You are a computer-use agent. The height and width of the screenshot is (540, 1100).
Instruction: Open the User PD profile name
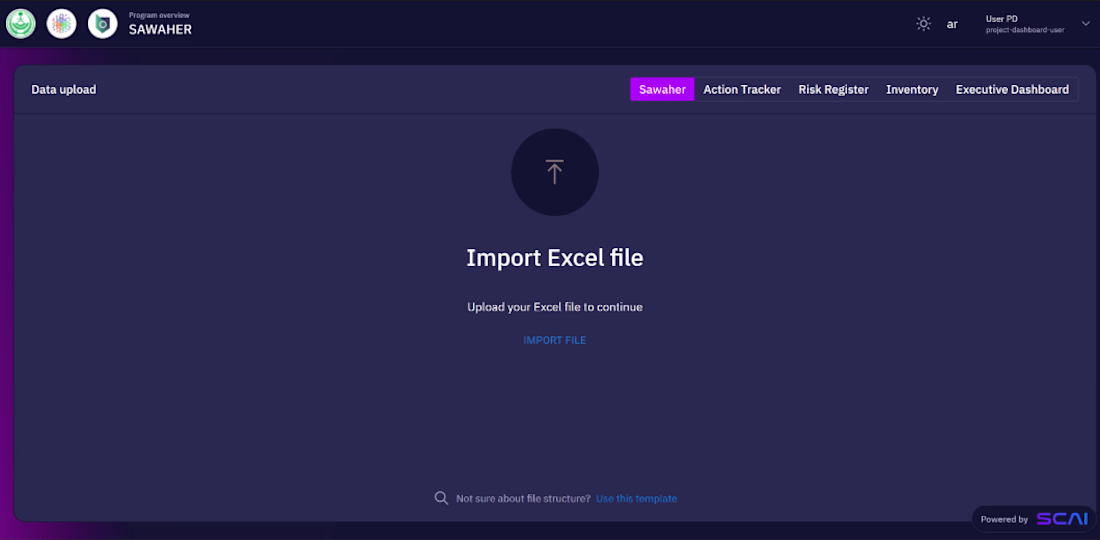pos(1002,19)
